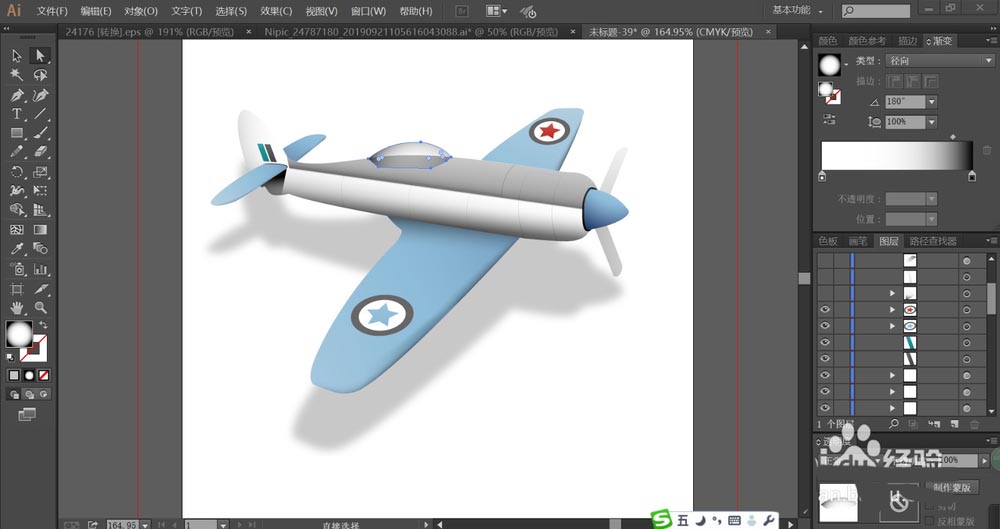Select the Artboard tool
Screen dimensions: 1000x529
[x=17, y=288]
